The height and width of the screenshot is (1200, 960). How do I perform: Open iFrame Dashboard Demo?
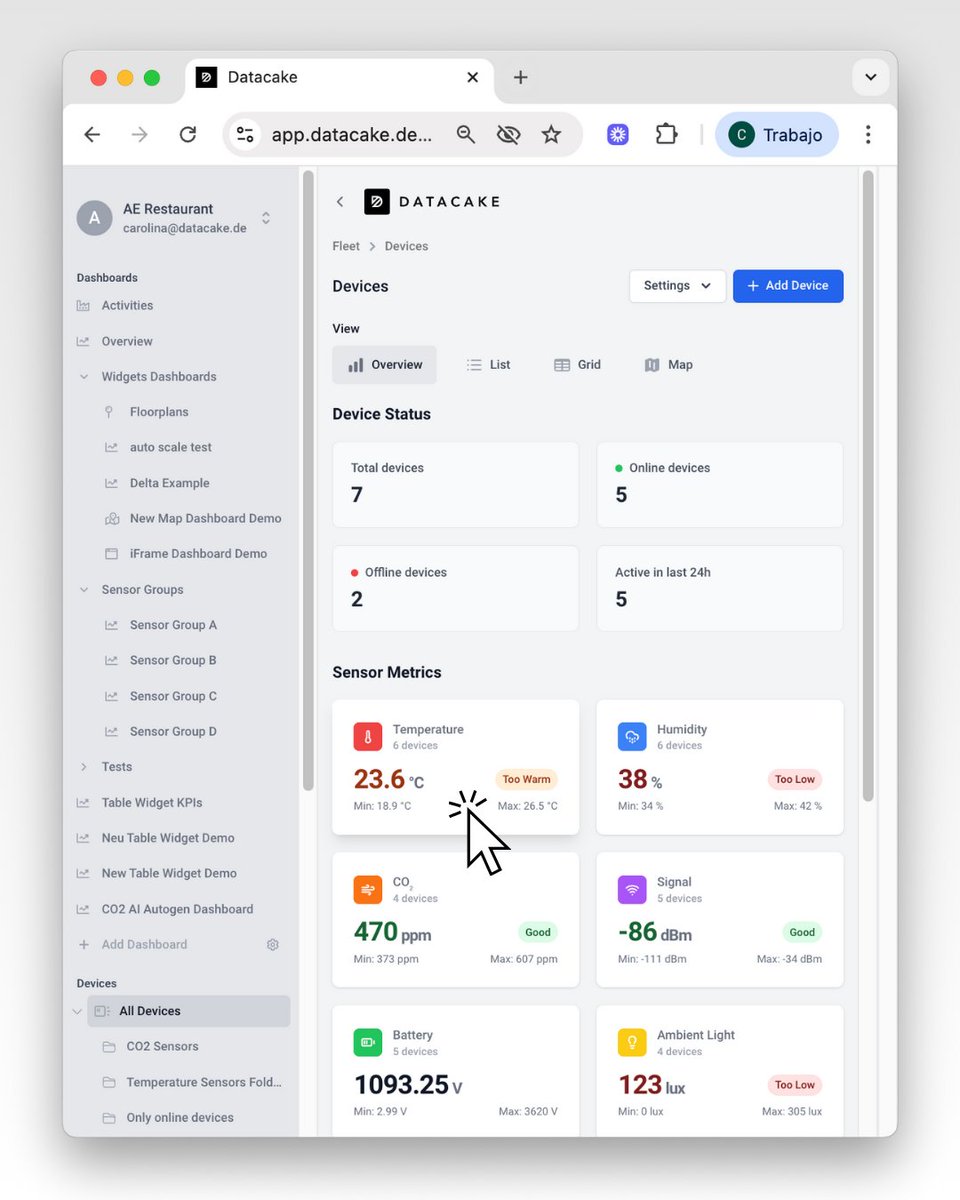pos(198,553)
